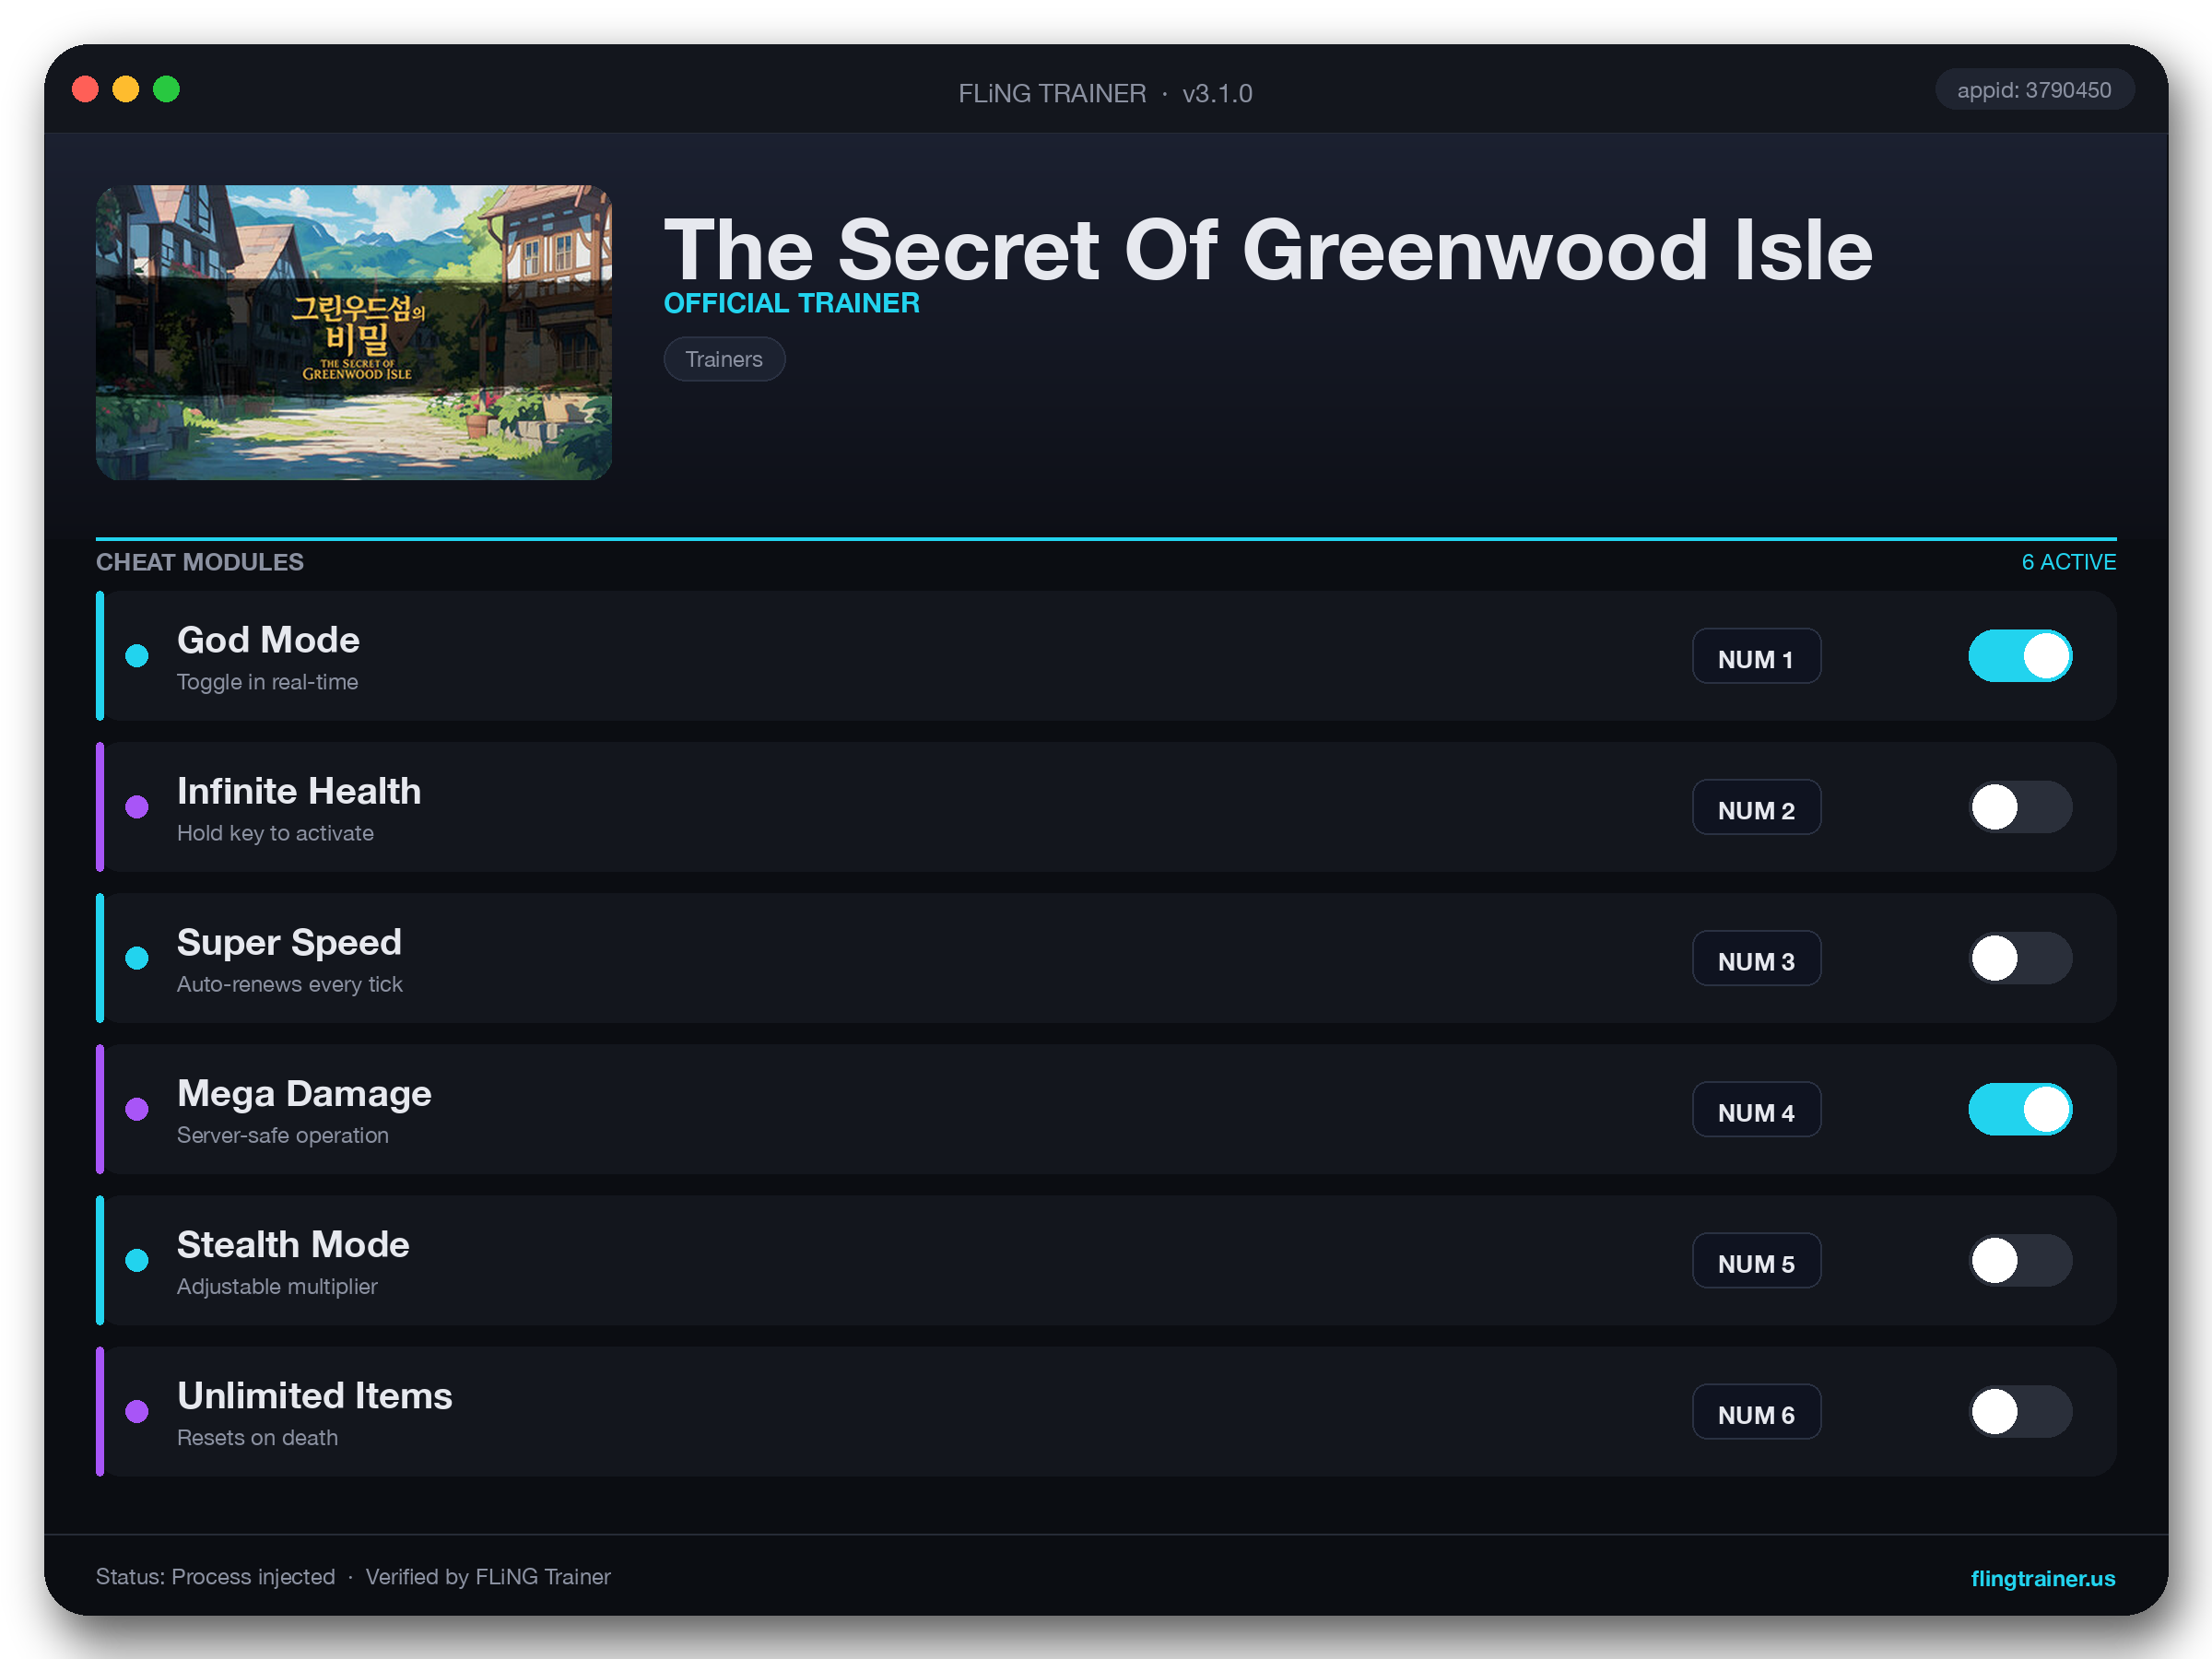Click the cyan status dot beside Stealth Mode

click(137, 1260)
